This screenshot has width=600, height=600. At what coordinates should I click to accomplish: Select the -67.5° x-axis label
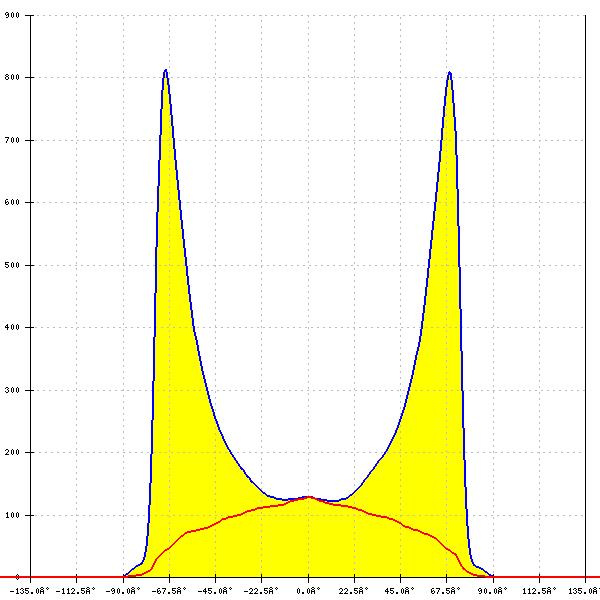pyautogui.click(x=170, y=590)
